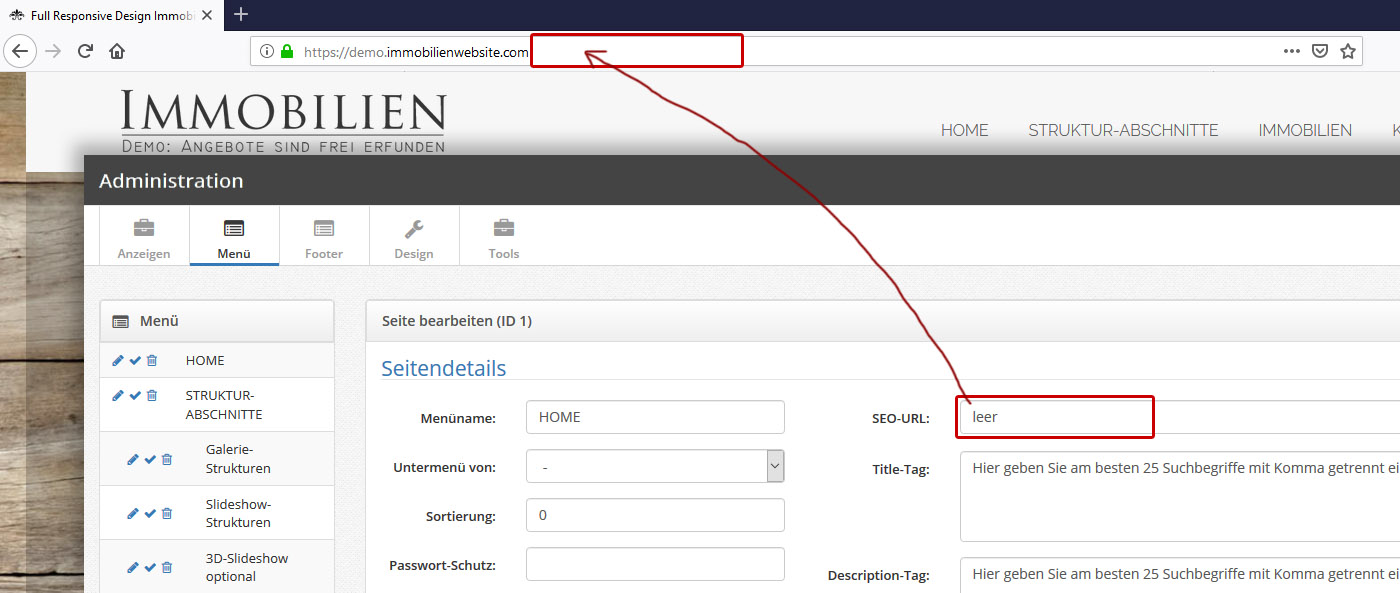
Task: Edit the Galerie-Strukturen submenu entry
Action: pyautogui.click(x=133, y=459)
